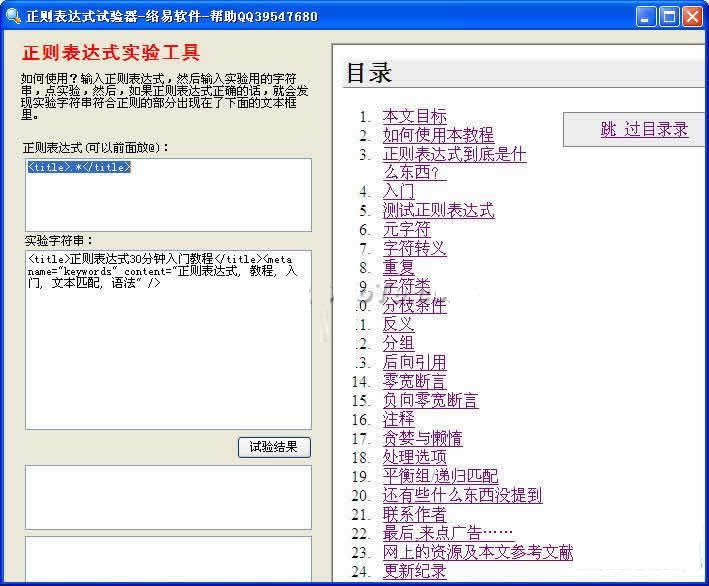Click the 正则表达式(可以前面放@) label
The image size is (709, 586).
tap(95, 147)
